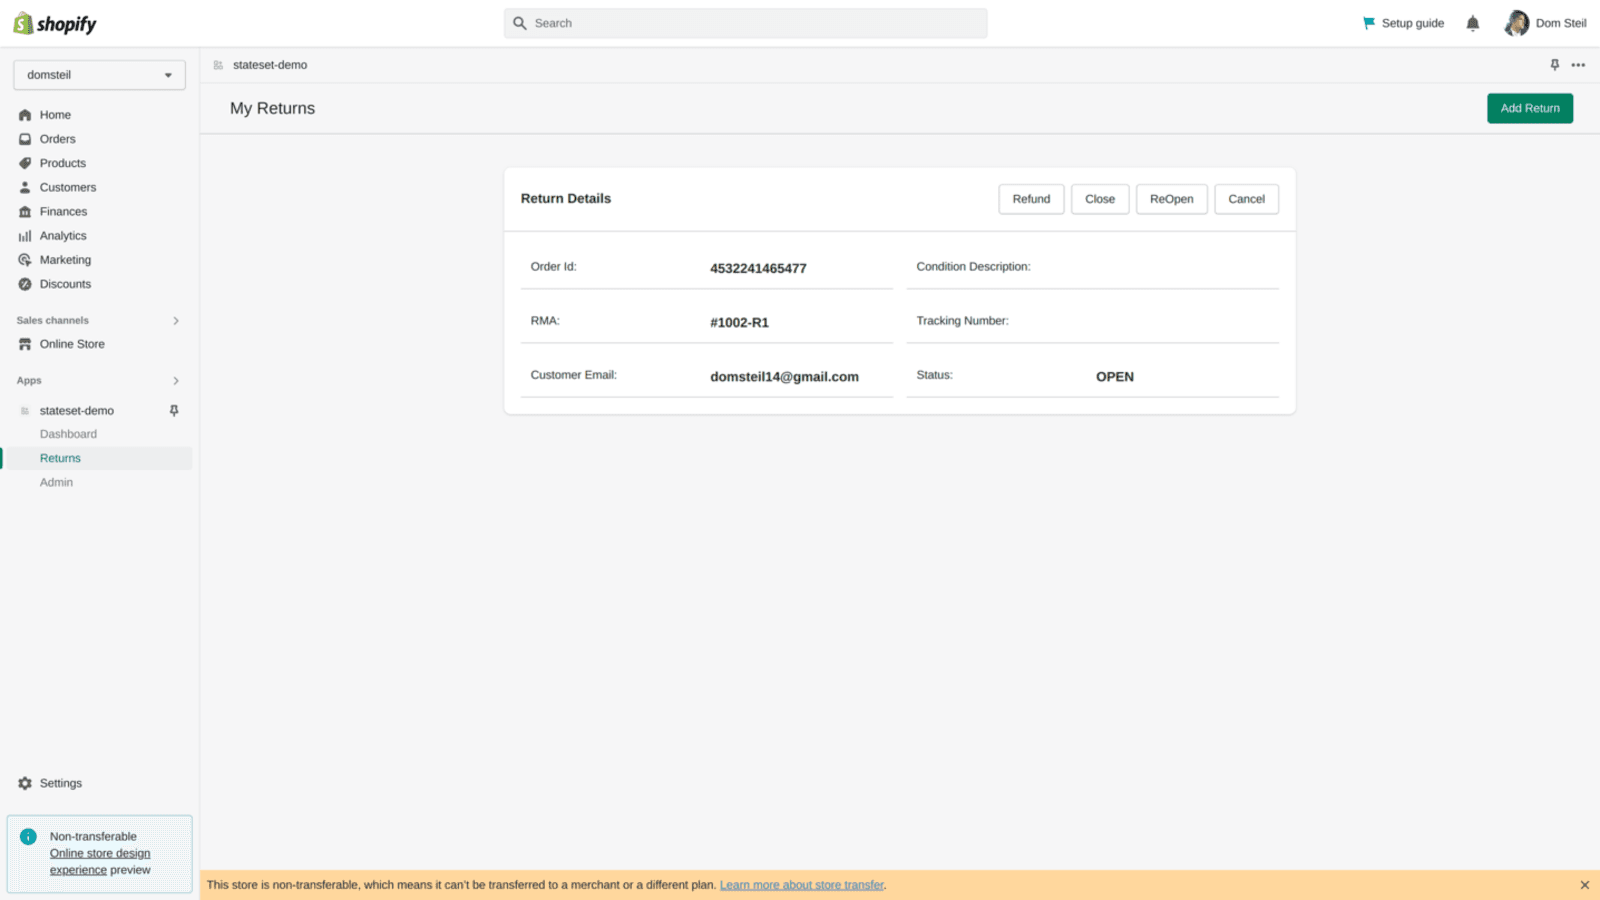
Task: Open Learn more about store transfer link
Action: (801, 885)
